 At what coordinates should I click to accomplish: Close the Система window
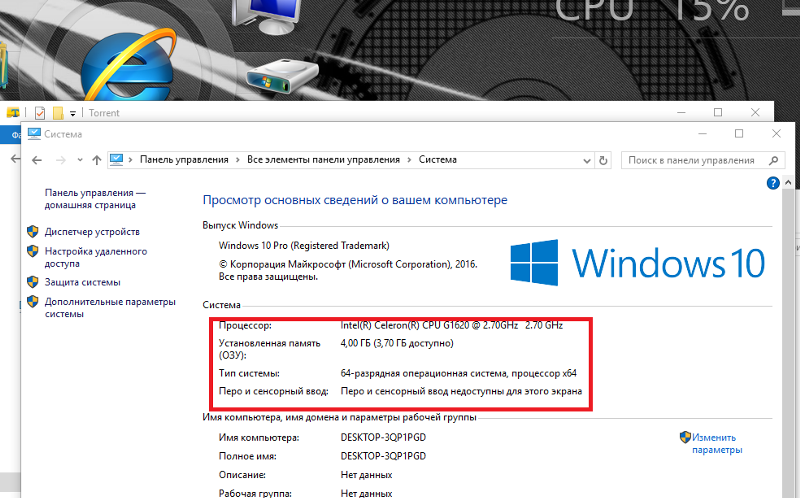pos(777,134)
